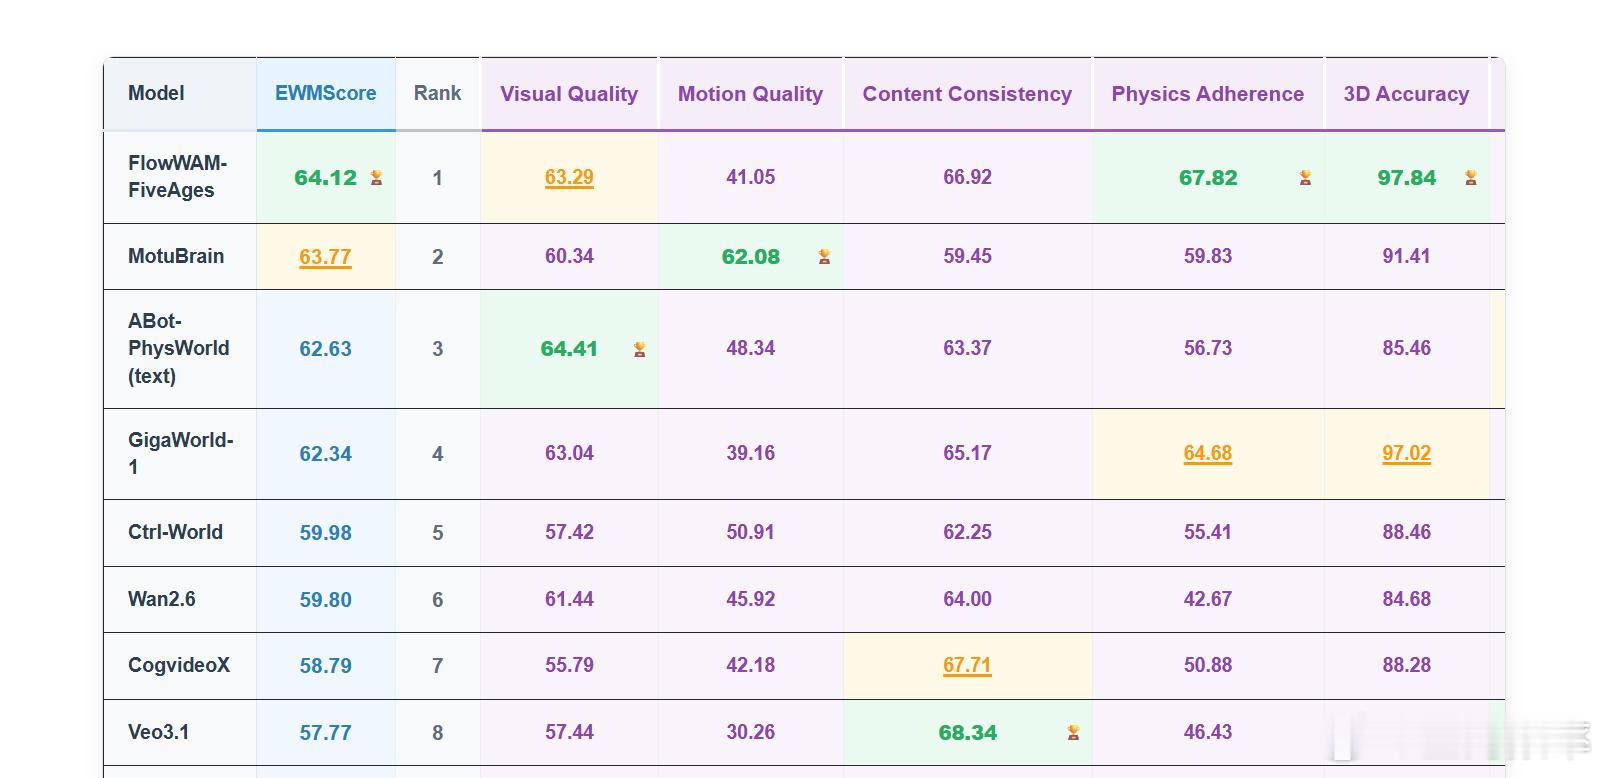Click the Motion Quality column header
The image size is (1605, 778).
[x=750, y=94]
